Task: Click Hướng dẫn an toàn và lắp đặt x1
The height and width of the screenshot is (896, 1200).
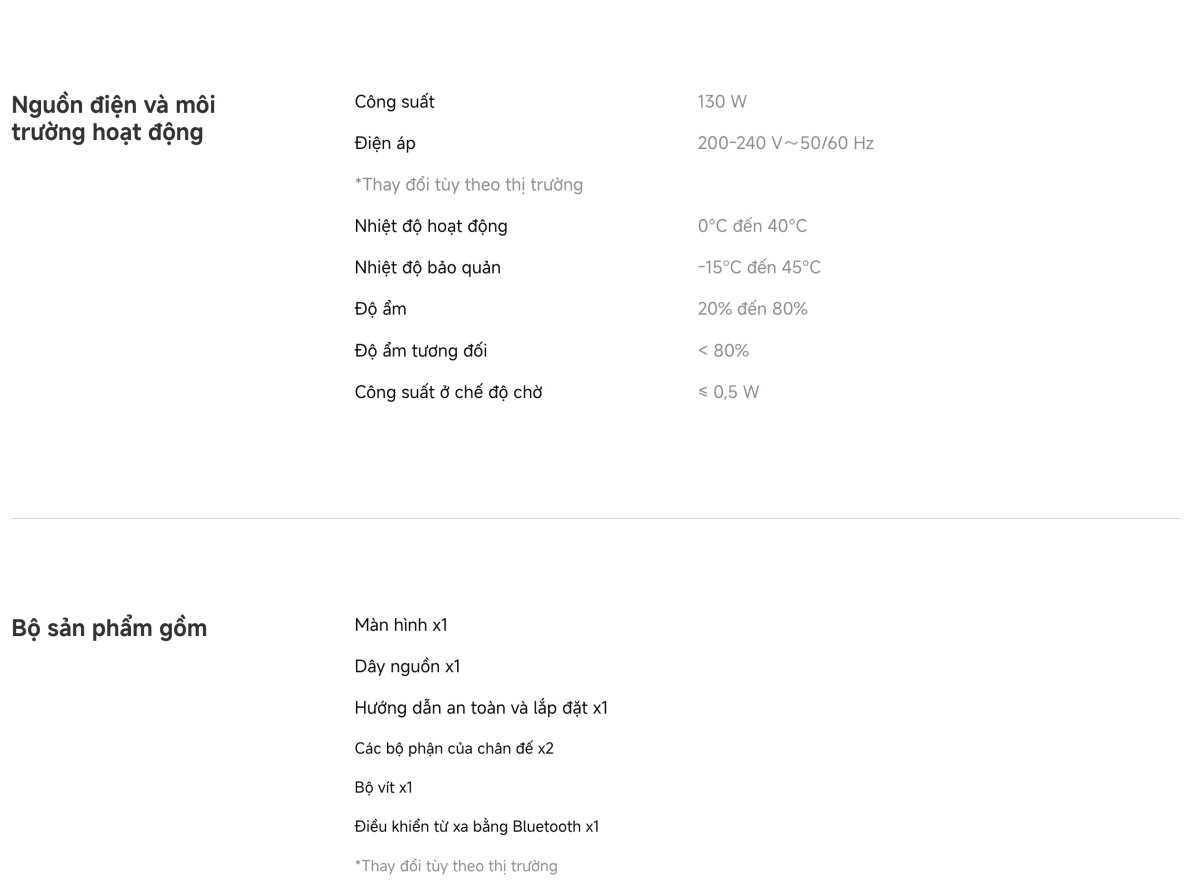Action: pos(481,708)
